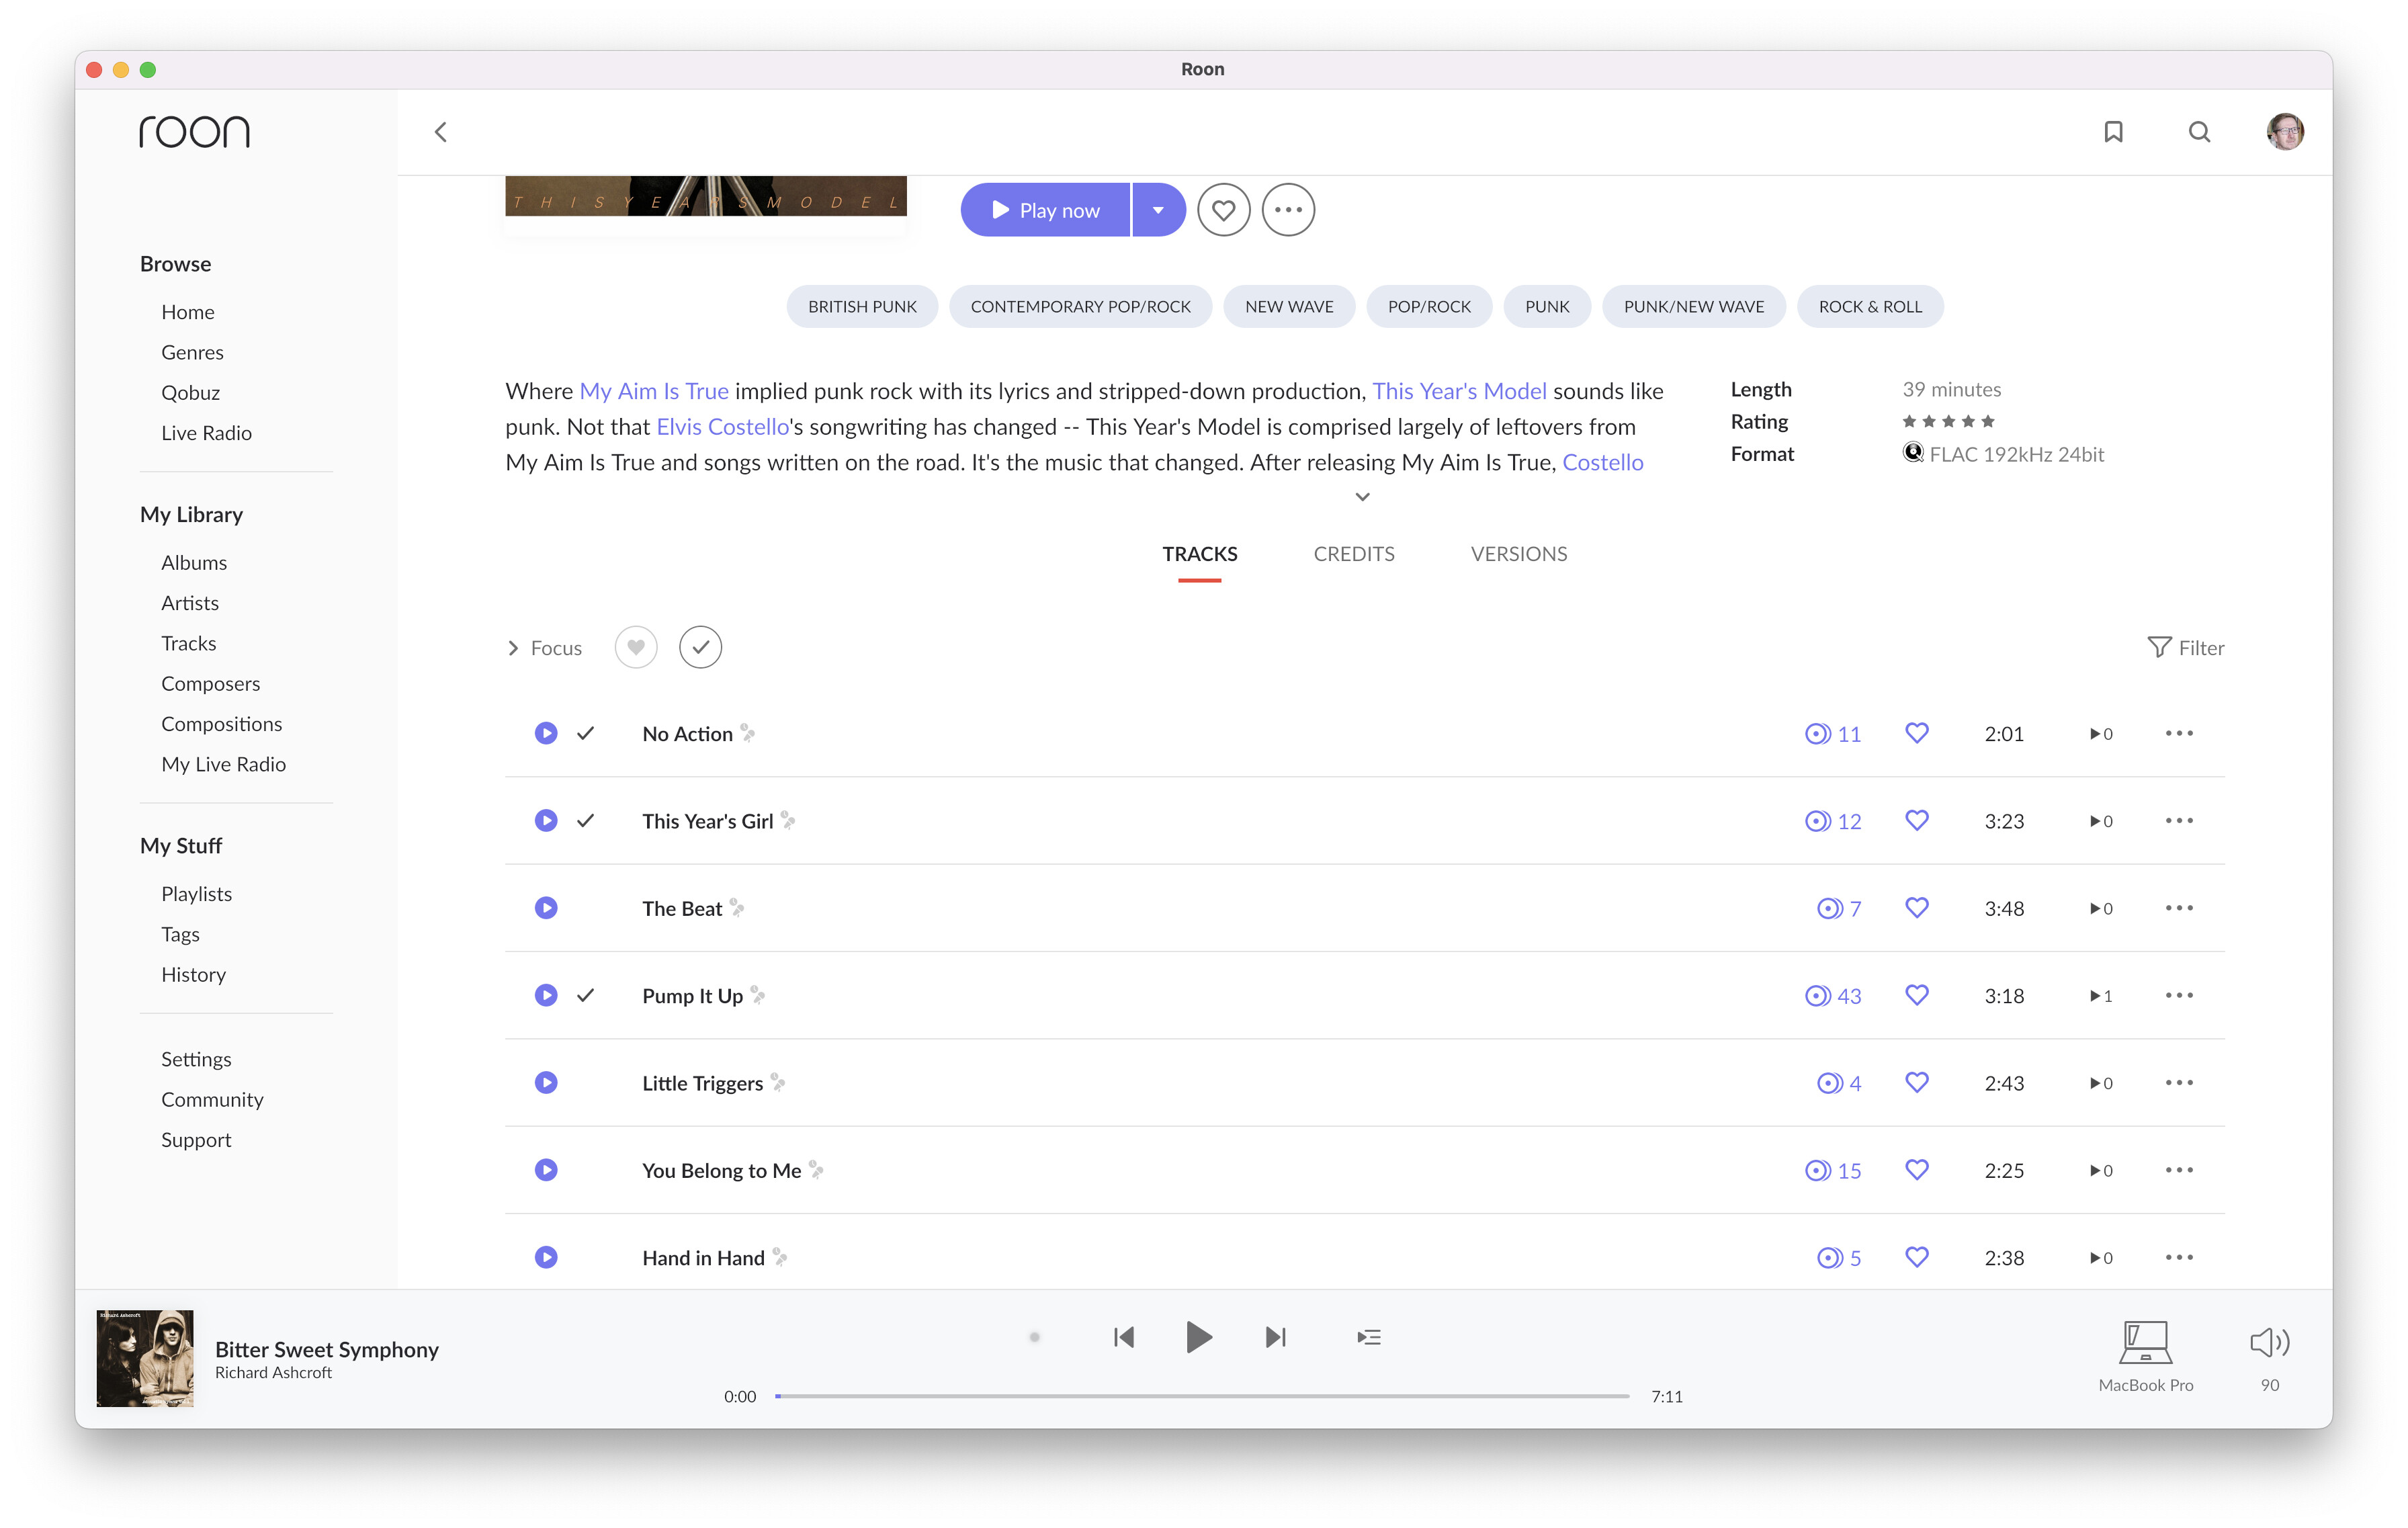Screen dimensions: 2408x1528
Task: Open Genres in the sidebar
Action: 192,352
